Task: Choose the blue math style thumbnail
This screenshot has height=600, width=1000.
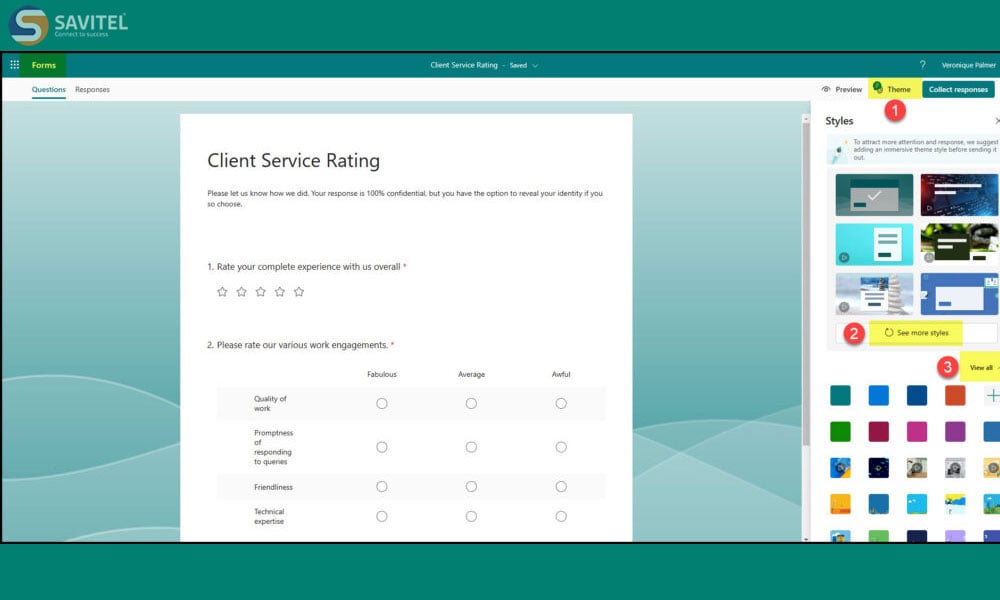Action: [x=959, y=294]
